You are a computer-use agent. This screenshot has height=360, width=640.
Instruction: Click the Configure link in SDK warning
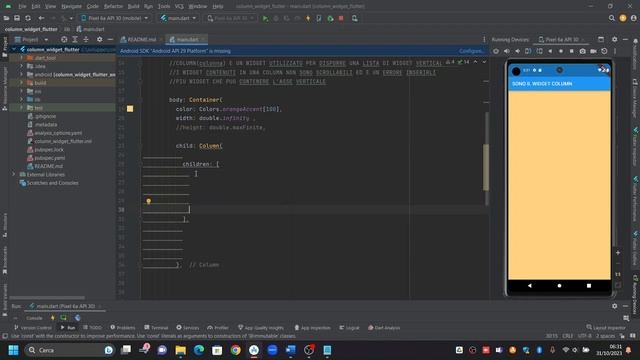tap(471, 51)
